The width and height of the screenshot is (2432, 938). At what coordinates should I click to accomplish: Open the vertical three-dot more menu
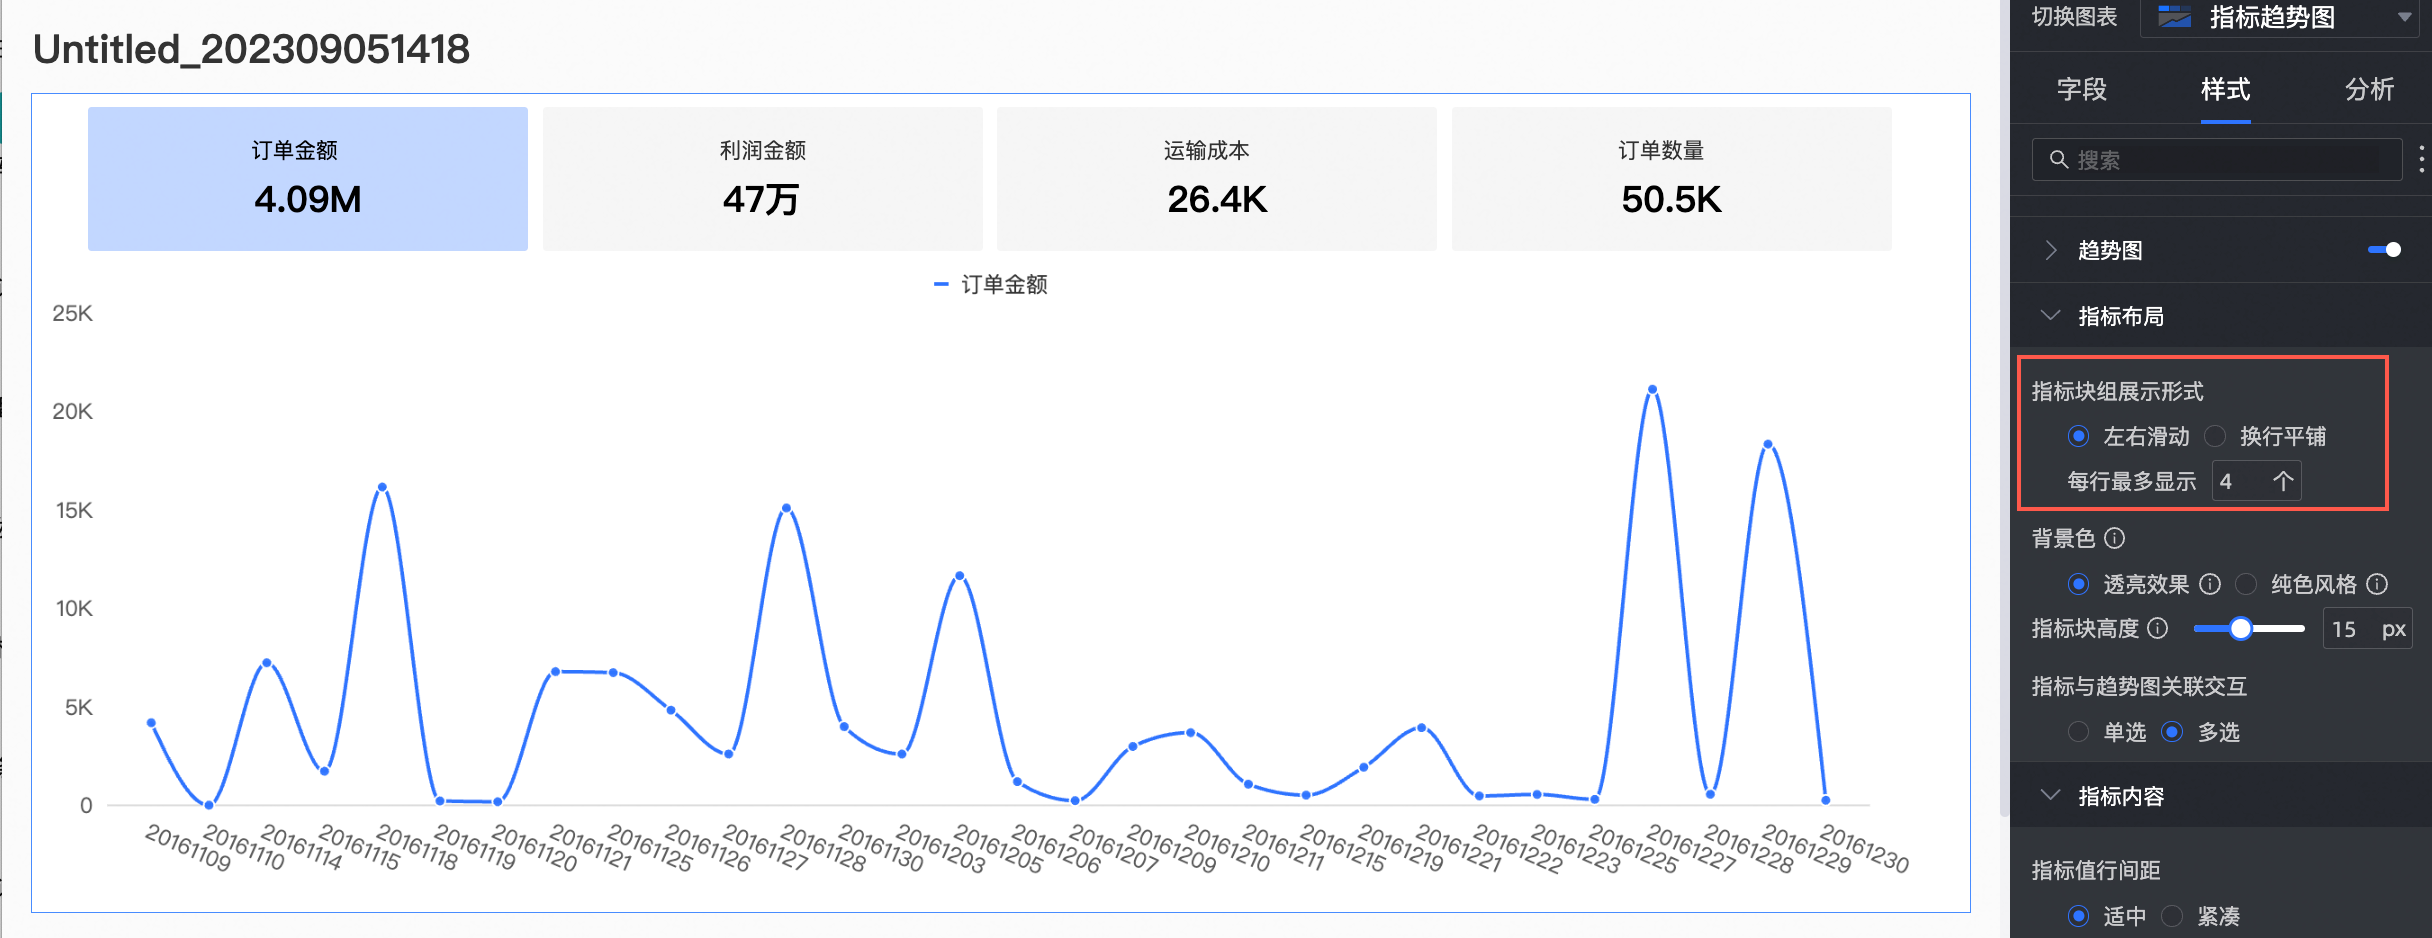2421,160
